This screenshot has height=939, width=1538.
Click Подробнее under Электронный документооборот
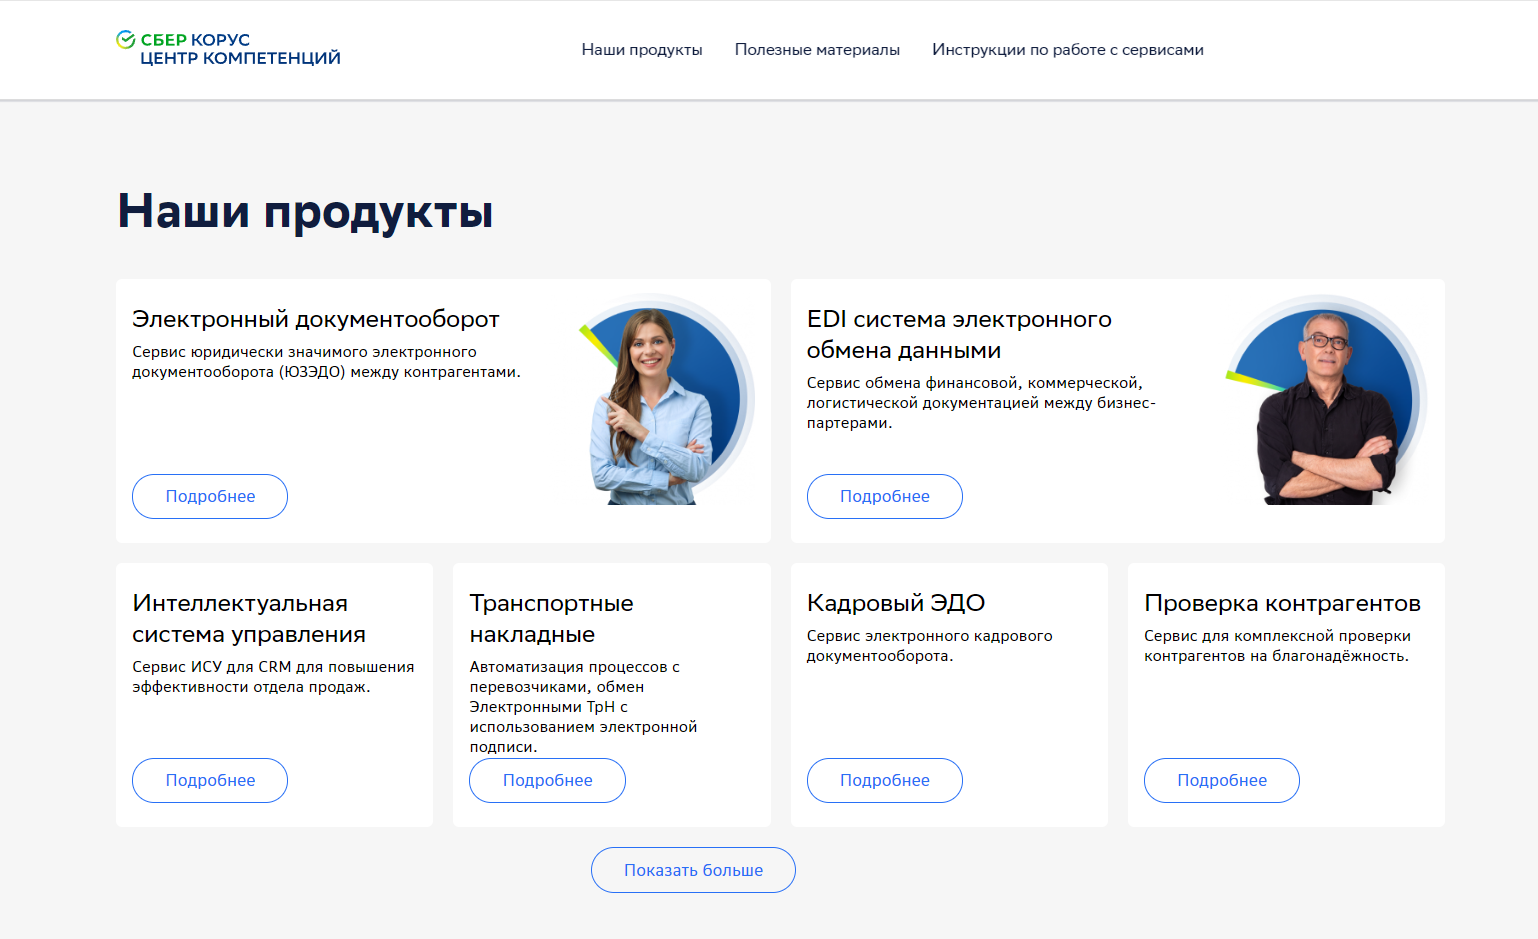point(209,496)
